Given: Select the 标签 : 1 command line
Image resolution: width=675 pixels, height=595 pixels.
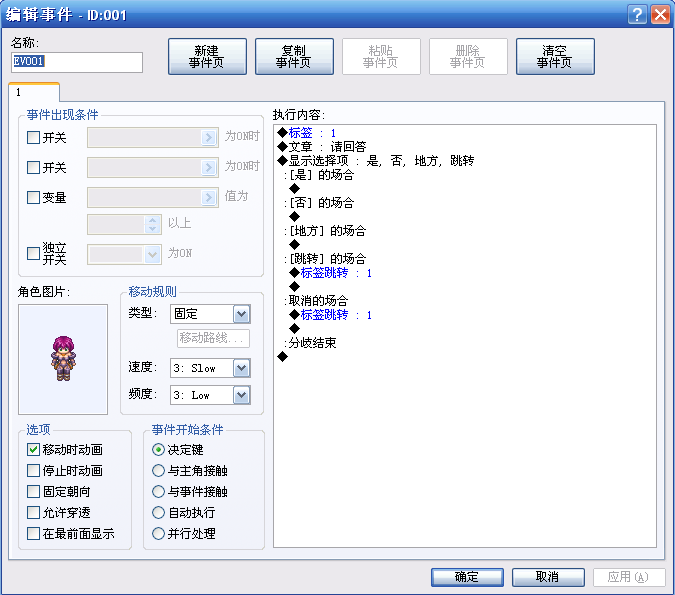Looking at the screenshot, I should point(307,133).
